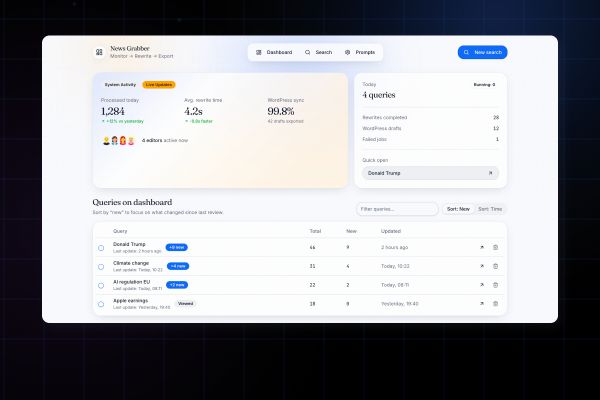
Task: Click the Queries on dashboard heading
Action: coord(132,202)
